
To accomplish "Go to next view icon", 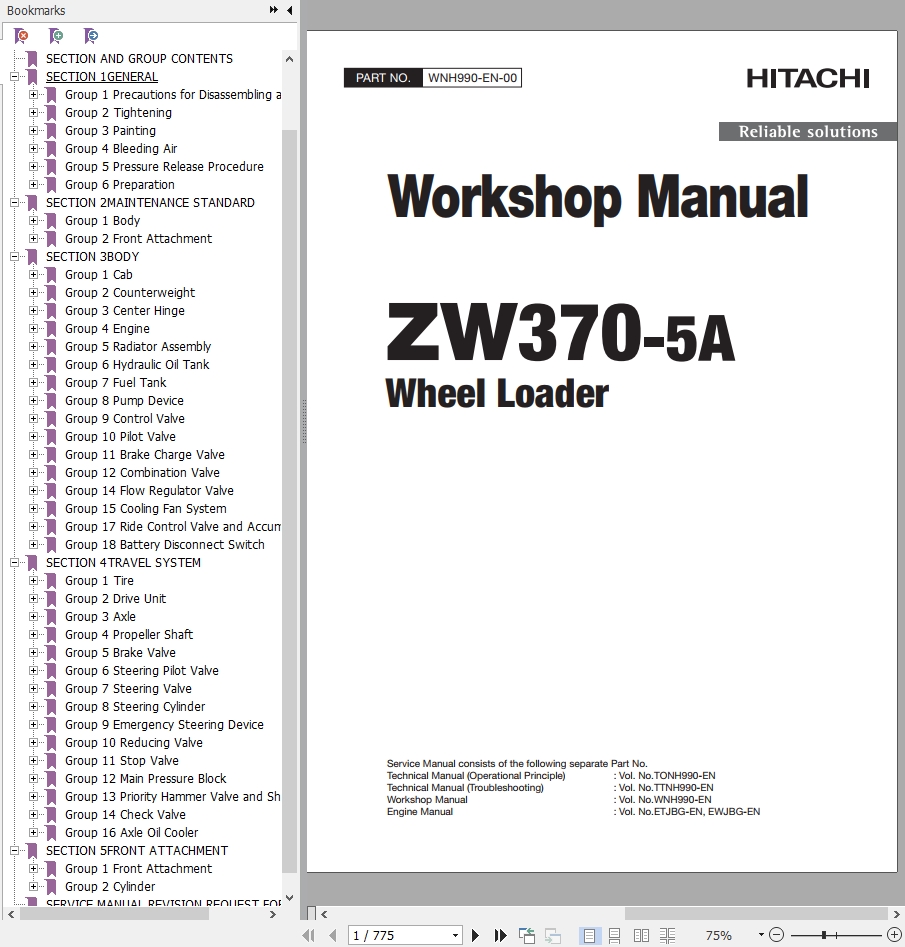I will pos(553,936).
